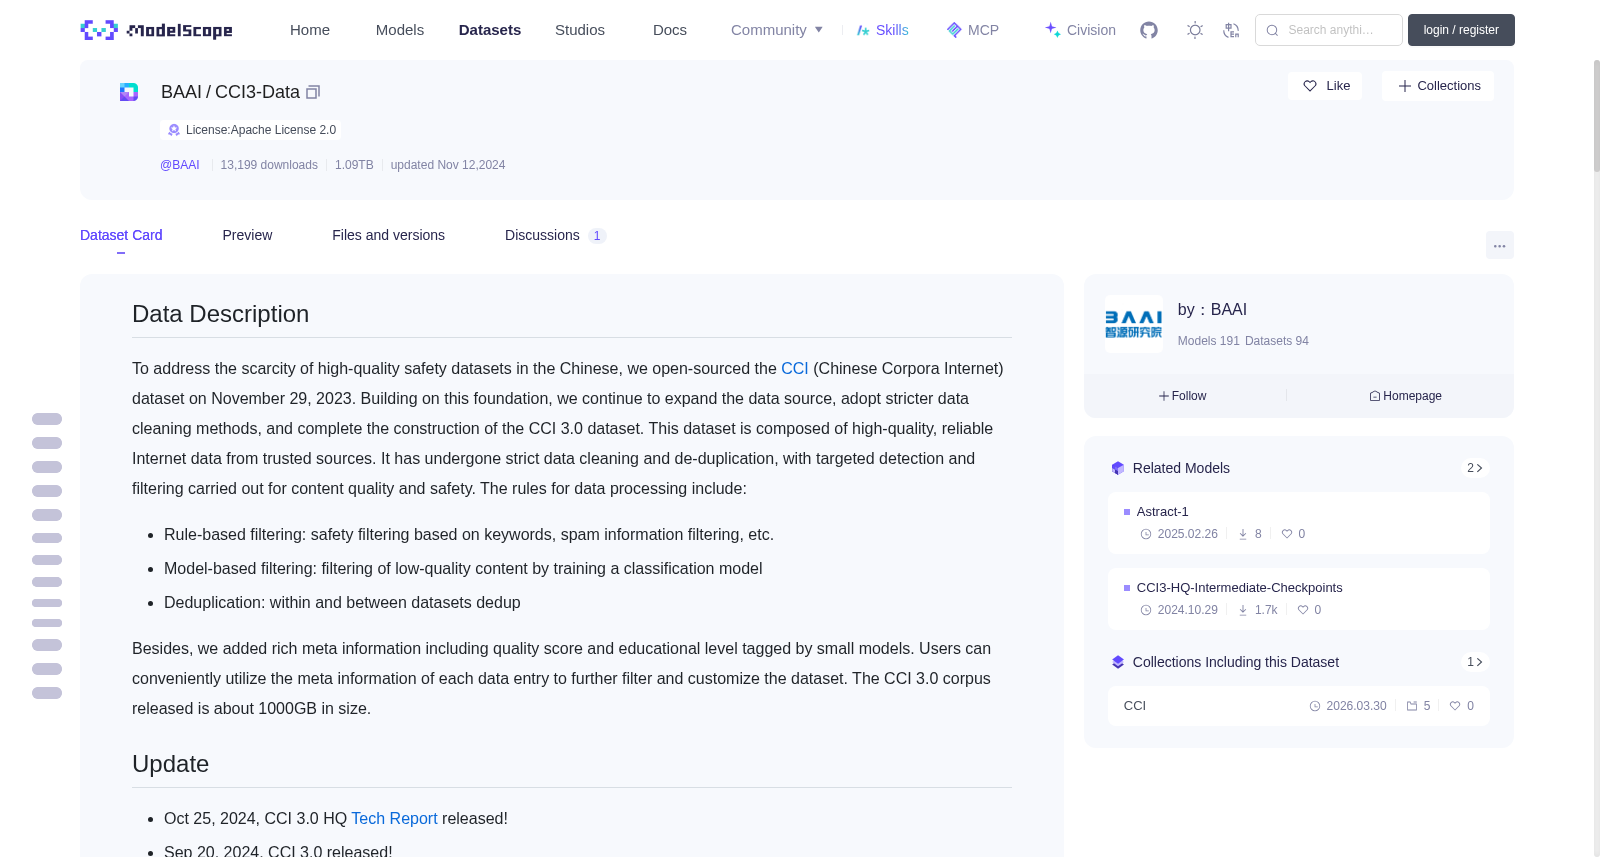Viewport: 1600px width, 857px height.
Task: Open the Datasets nav item
Action: 490,30
